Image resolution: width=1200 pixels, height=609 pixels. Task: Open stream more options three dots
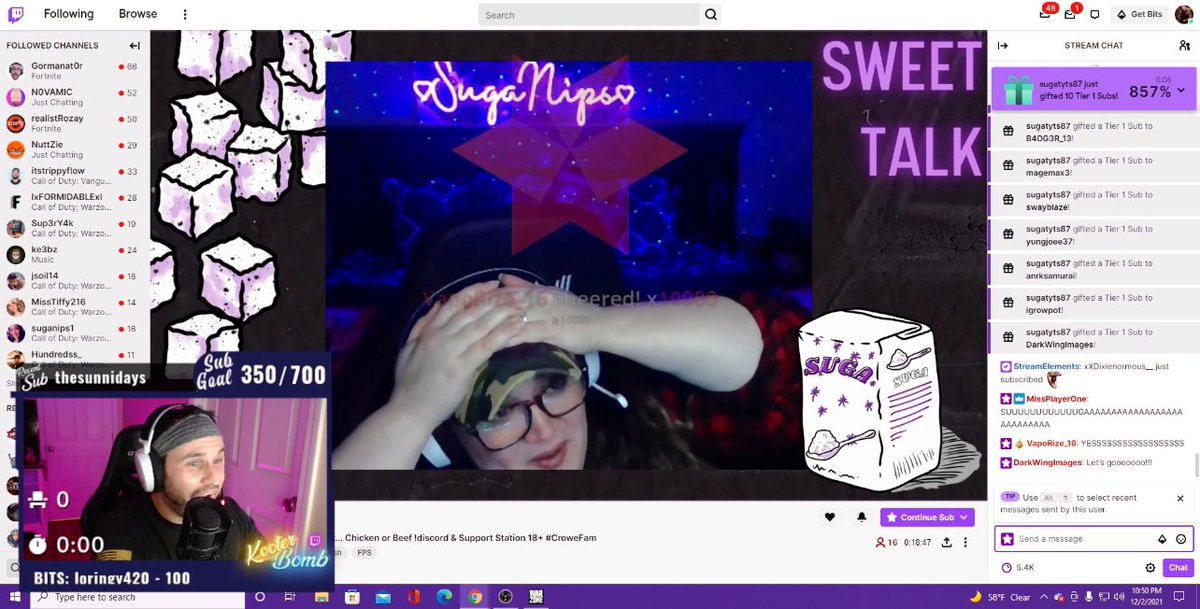click(x=965, y=542)
